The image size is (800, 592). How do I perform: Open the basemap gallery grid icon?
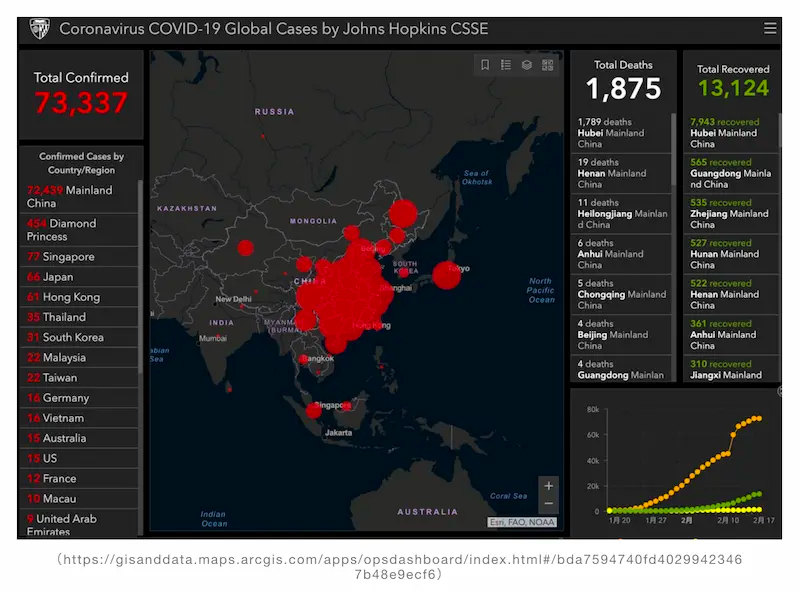[547, 65]
